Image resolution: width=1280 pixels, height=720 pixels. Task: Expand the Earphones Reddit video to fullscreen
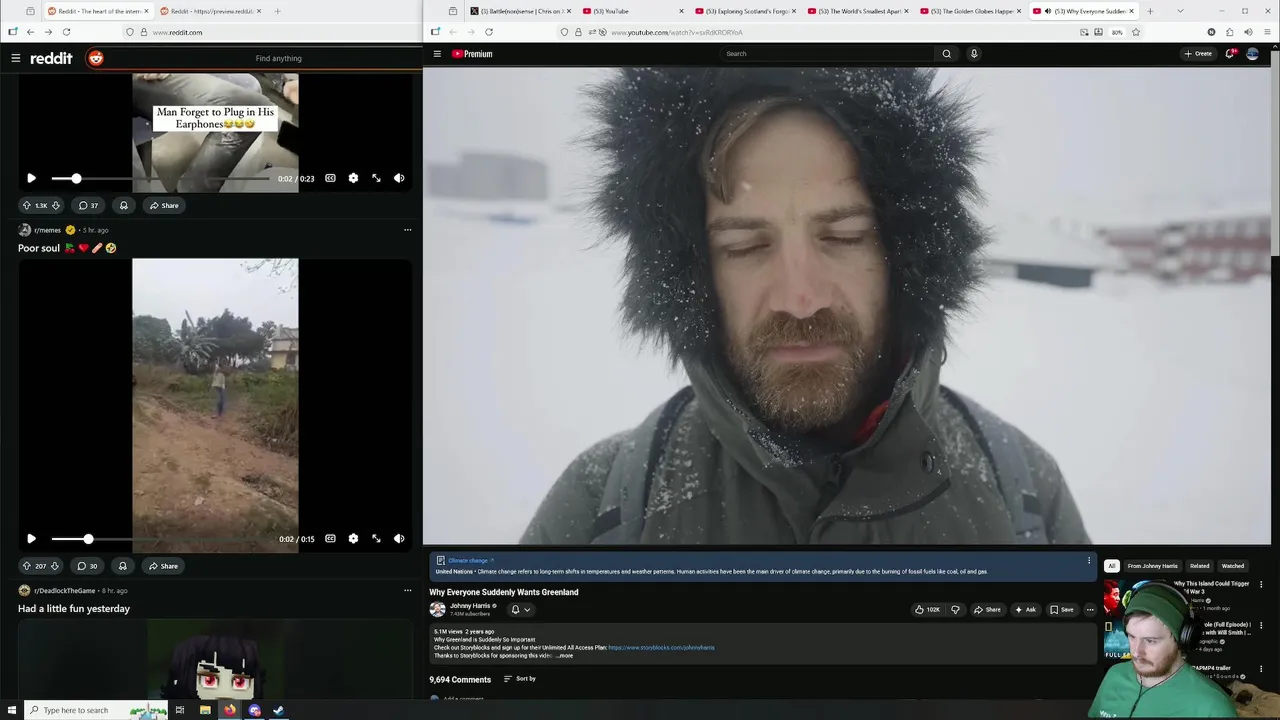pos(376,178)
